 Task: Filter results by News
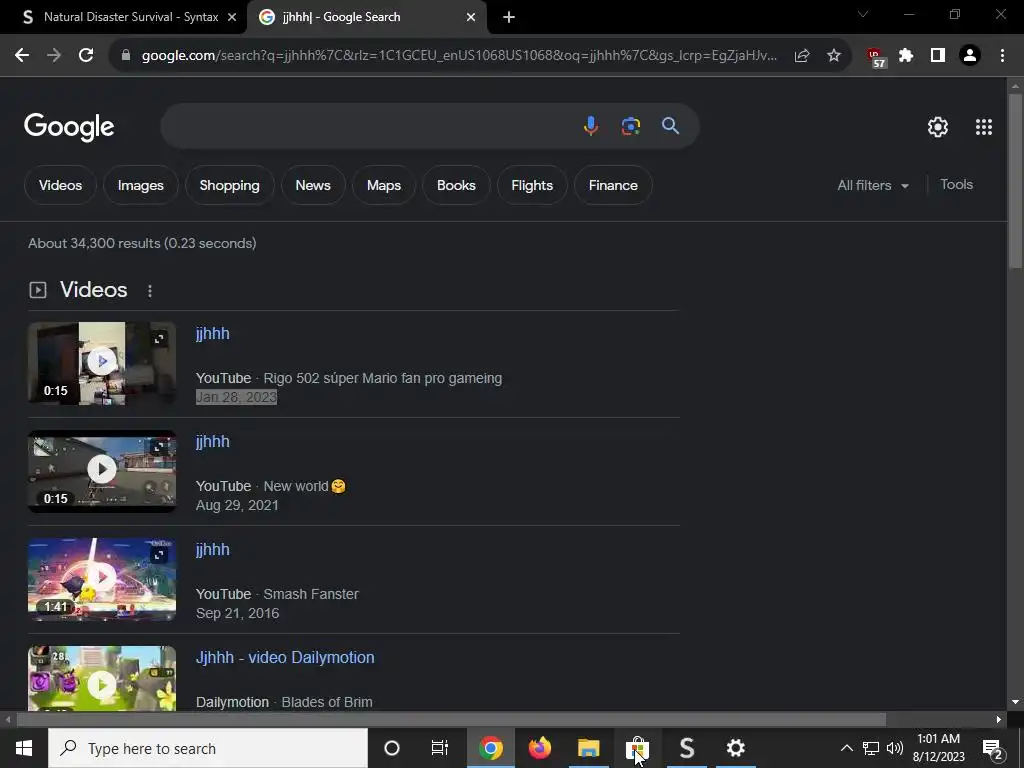click(x=313, y=185)
